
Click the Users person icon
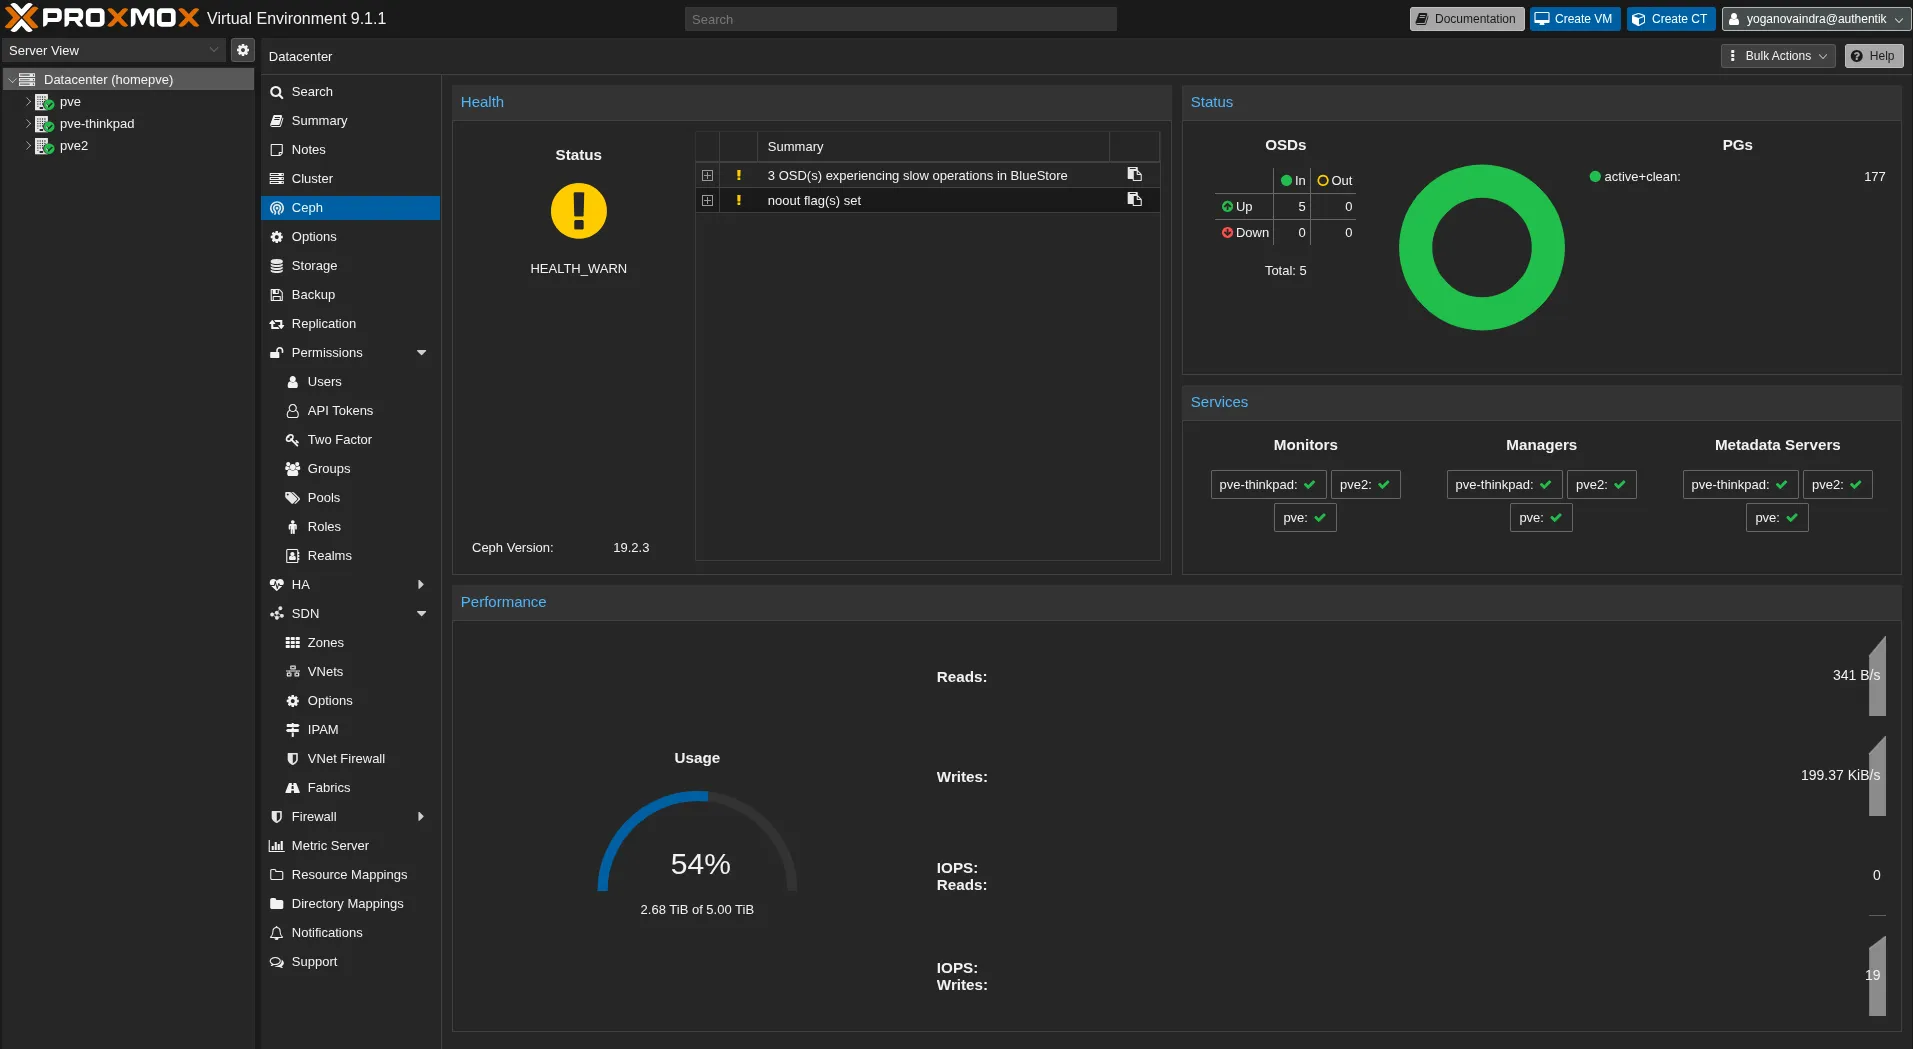tap(293, 382)
